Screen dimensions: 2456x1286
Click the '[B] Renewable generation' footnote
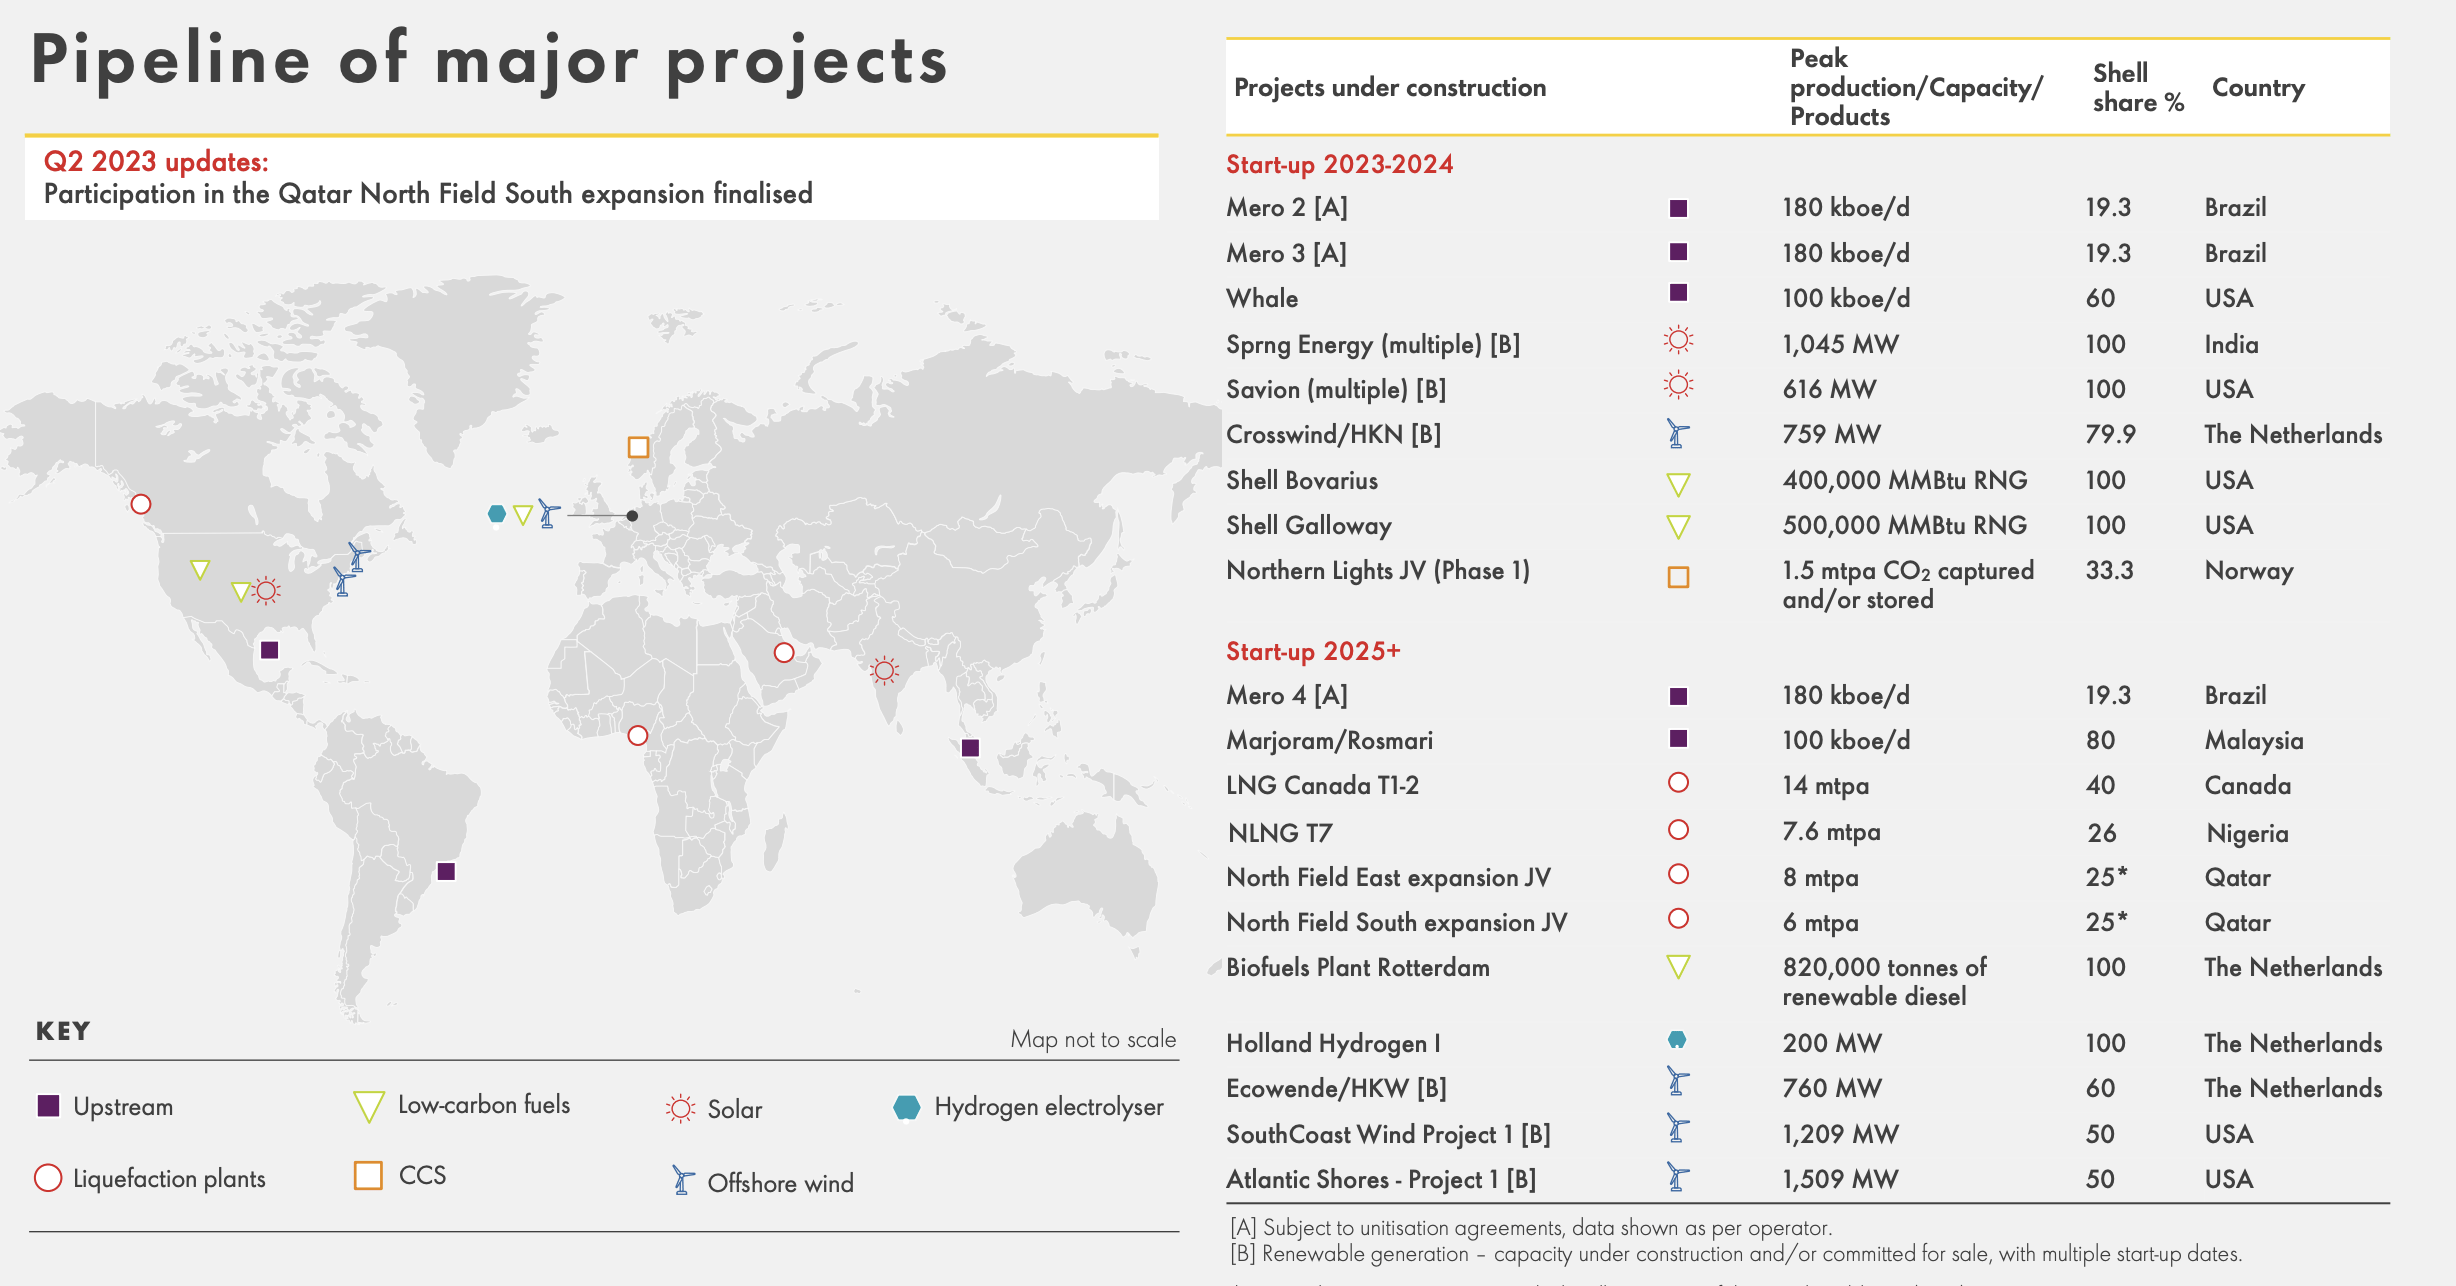tap(1736, 1254)
